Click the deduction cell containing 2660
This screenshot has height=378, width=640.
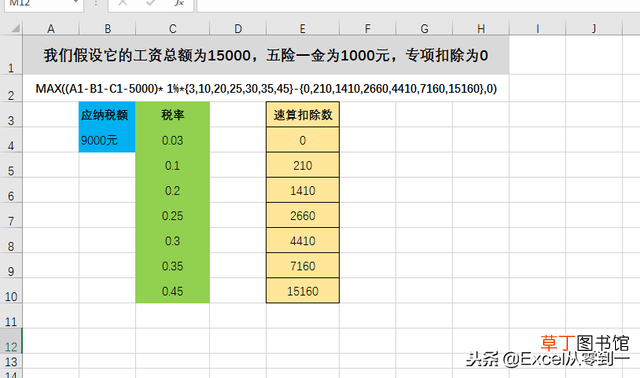(x=302, y=216)
